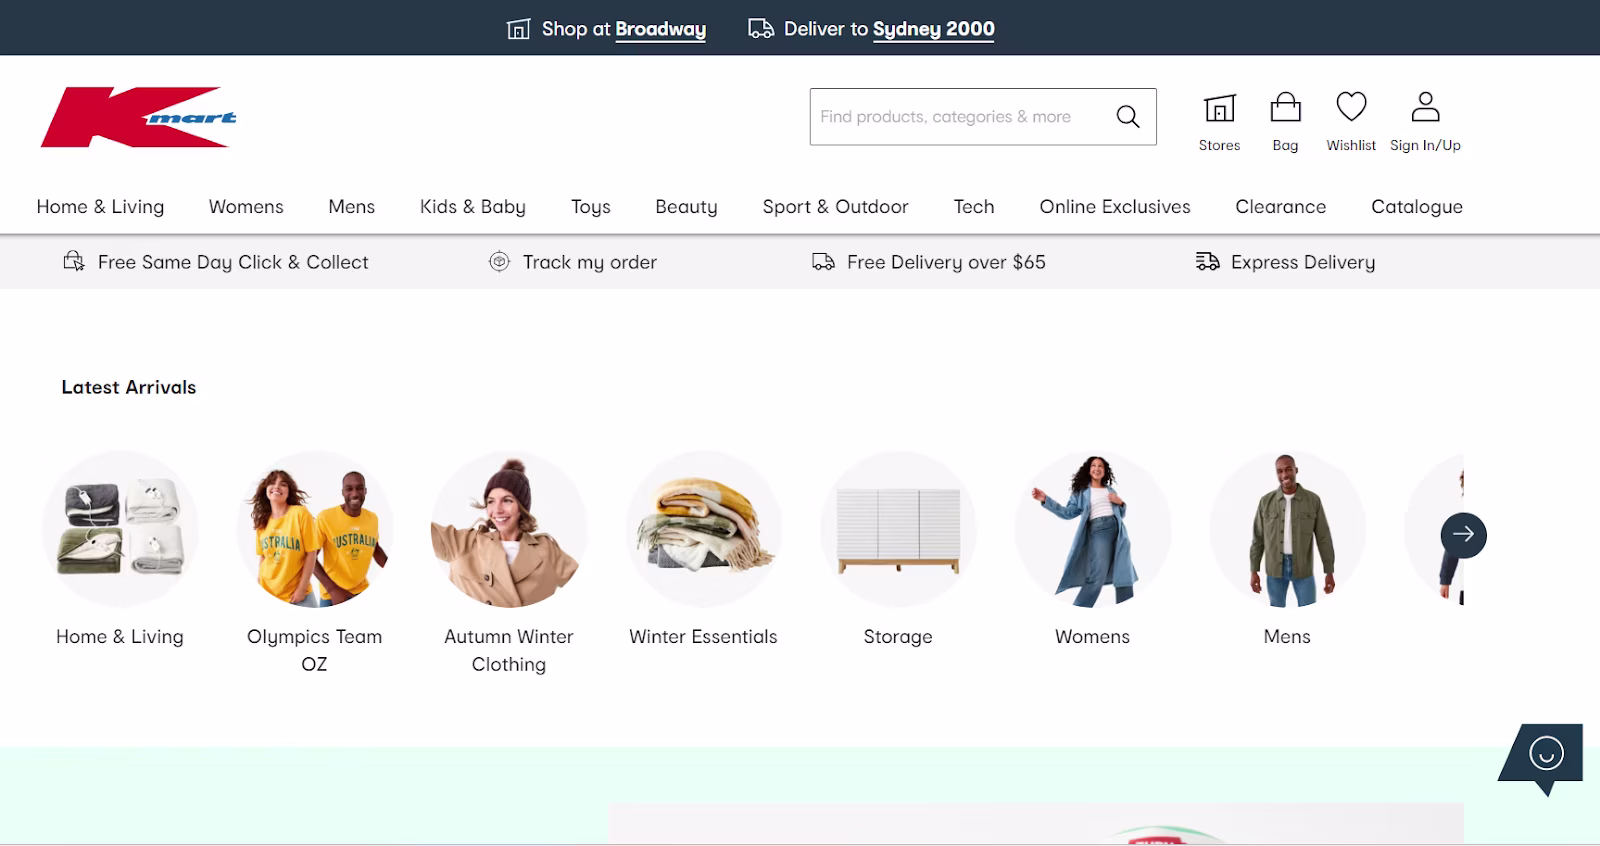Open the Winter Essentials throws thumbnail
The width and height of the screenshot is (1600, 846).
pyautogui.click(x=704, y=529)
